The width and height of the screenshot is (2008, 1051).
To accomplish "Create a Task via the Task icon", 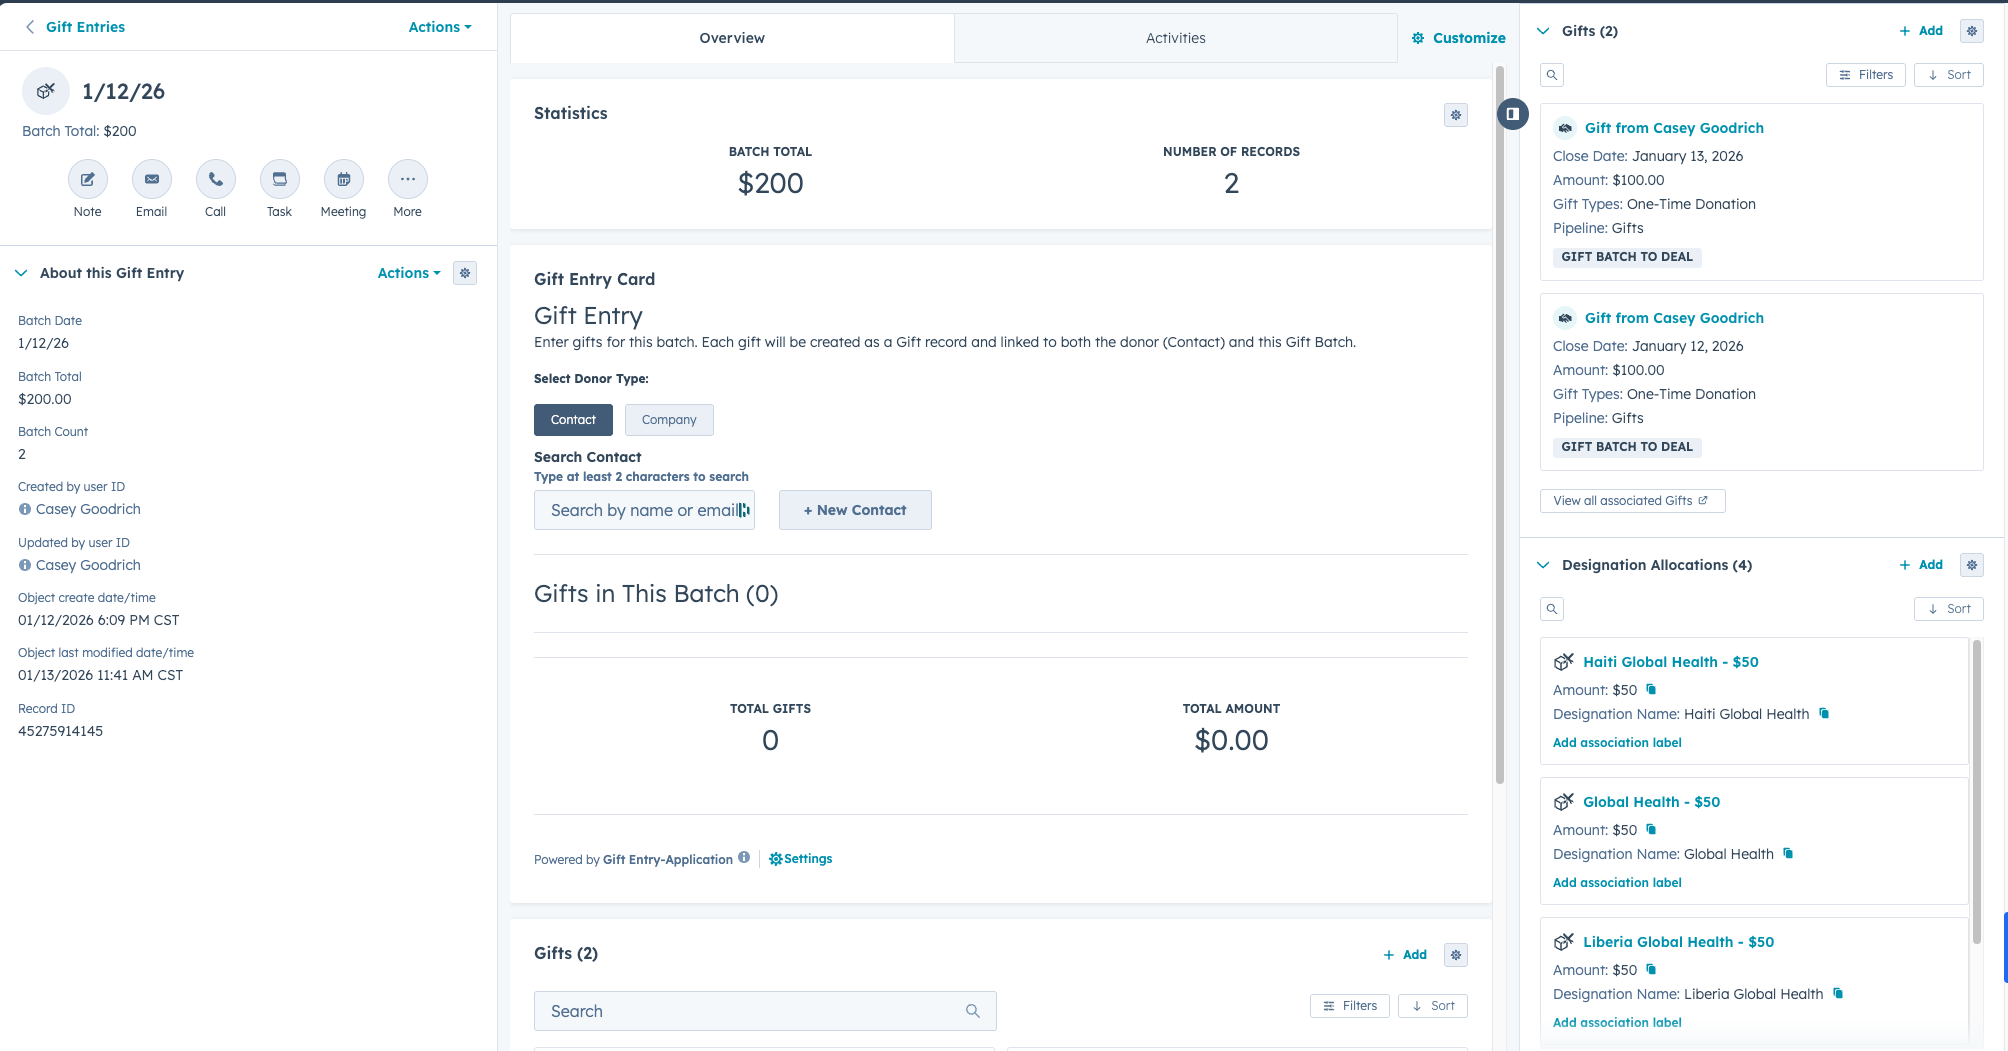I will point(279,179).
